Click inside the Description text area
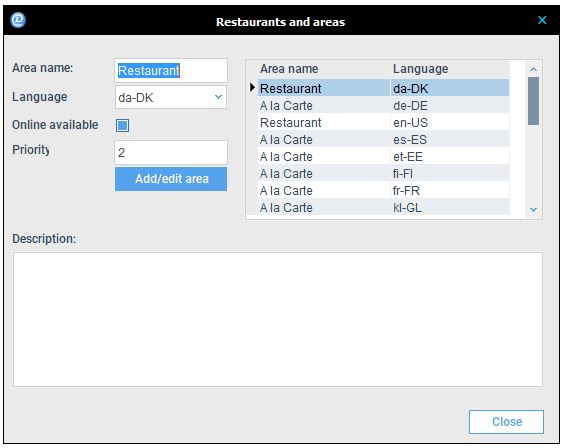This screenshot has width=565, height=448. point(278,320)
